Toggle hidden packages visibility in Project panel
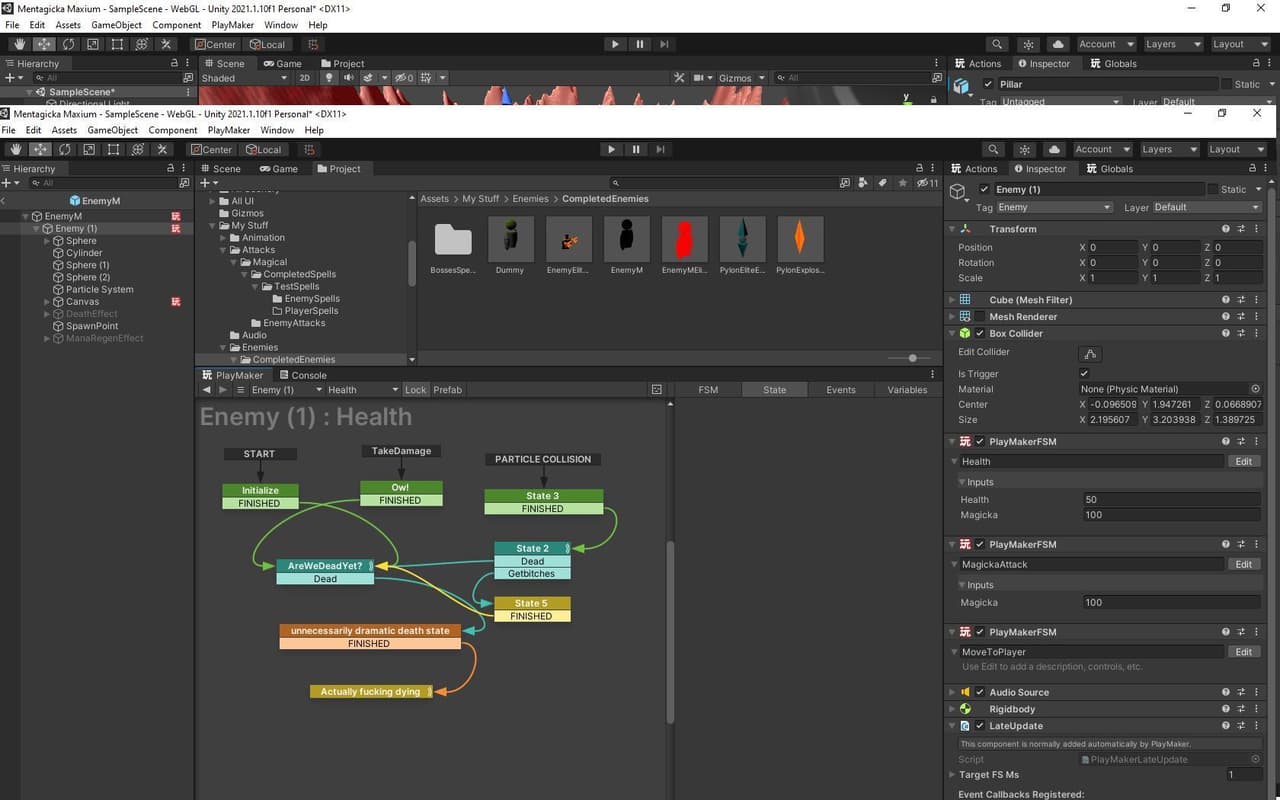The width and height of the screenshot is (1280, 800). point(928,183)
